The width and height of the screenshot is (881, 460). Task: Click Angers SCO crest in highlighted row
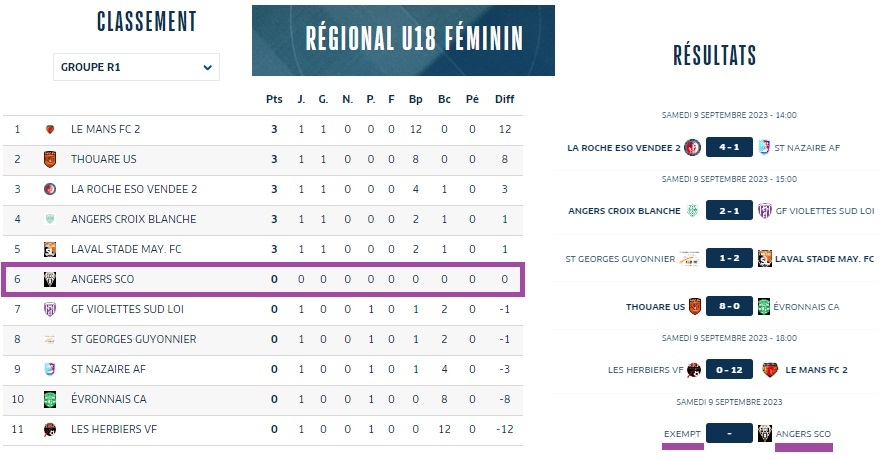(x=50, y=279)
